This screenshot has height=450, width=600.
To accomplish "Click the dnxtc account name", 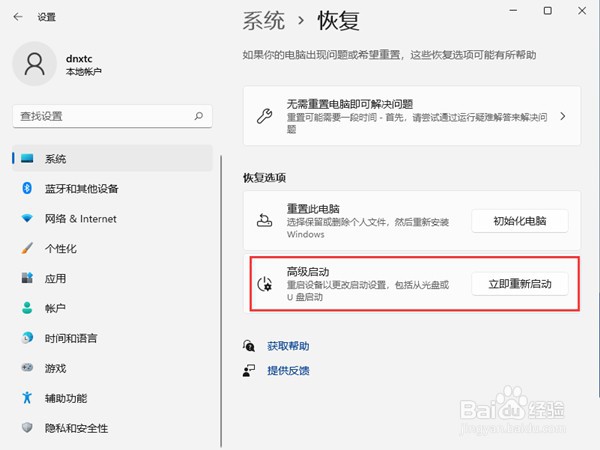I will 79,59.
